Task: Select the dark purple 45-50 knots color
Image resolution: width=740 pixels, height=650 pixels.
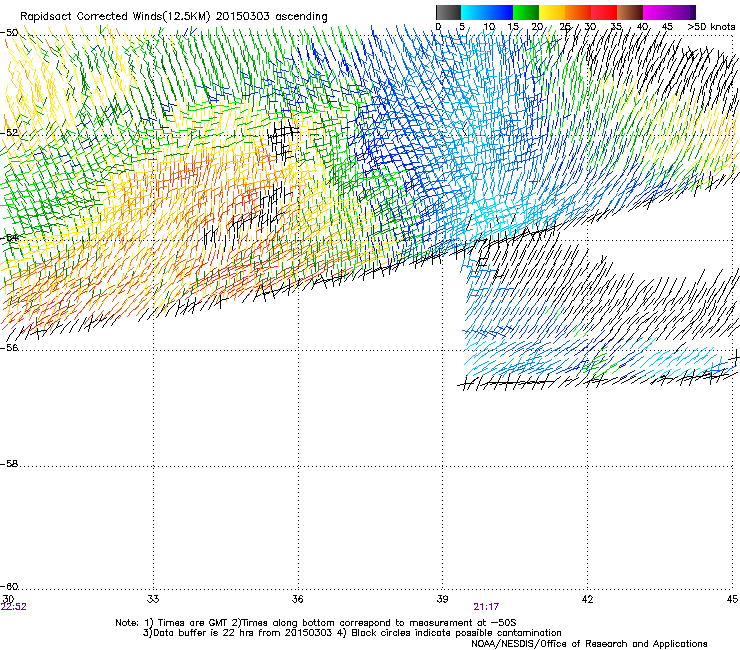Action: pyautogui.click(x=682, y=12)
